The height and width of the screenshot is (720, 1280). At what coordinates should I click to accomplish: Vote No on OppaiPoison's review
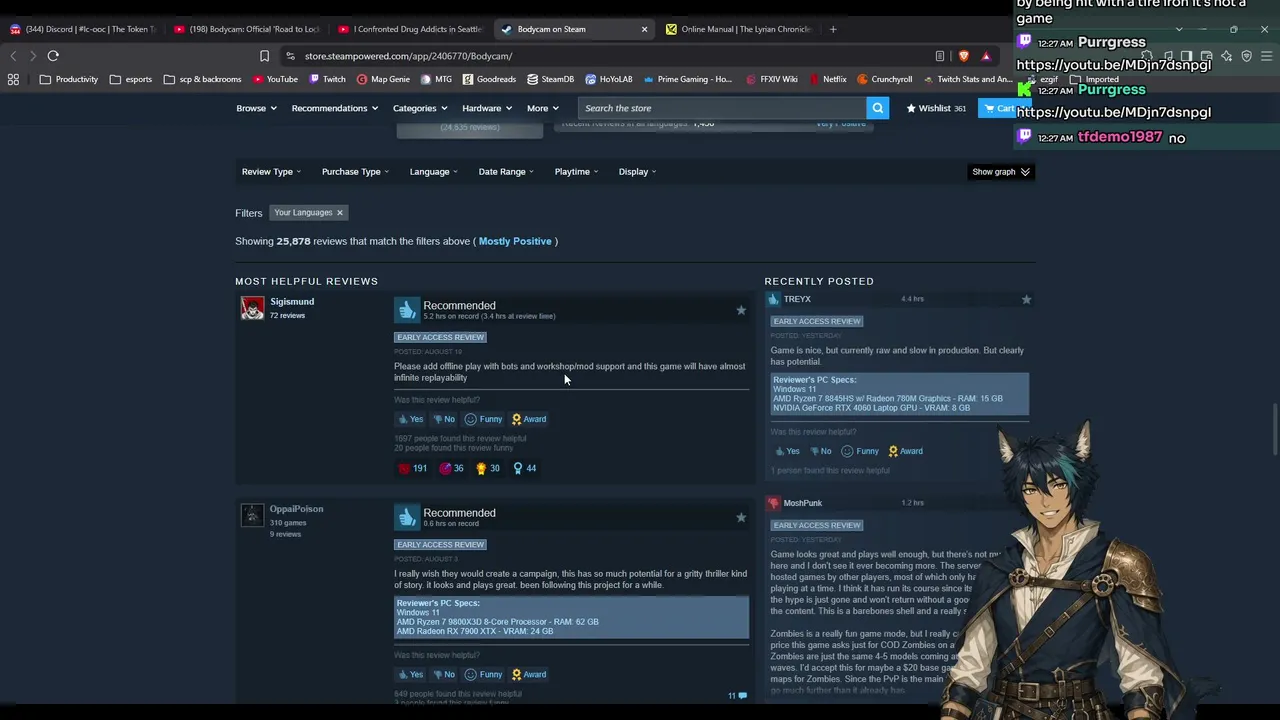pyautogui.click(x=443, y=674)
